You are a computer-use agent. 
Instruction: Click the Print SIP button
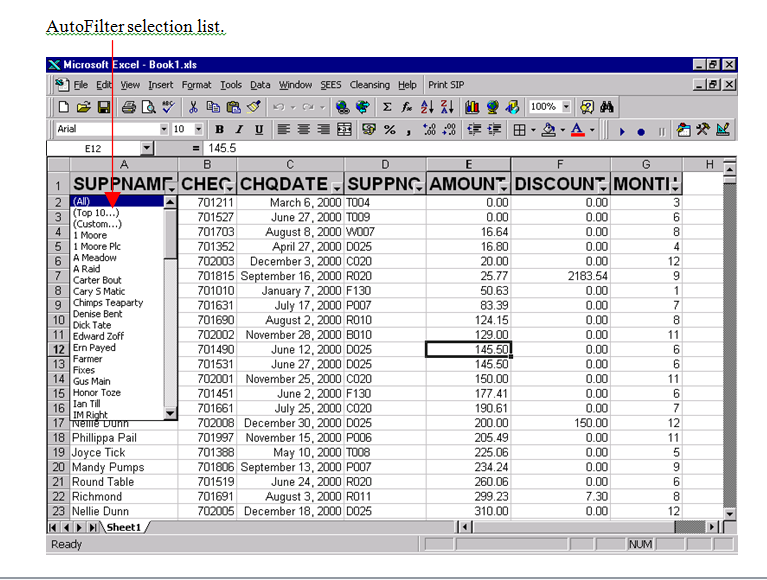pyautogui.click(x=446, y=85)
